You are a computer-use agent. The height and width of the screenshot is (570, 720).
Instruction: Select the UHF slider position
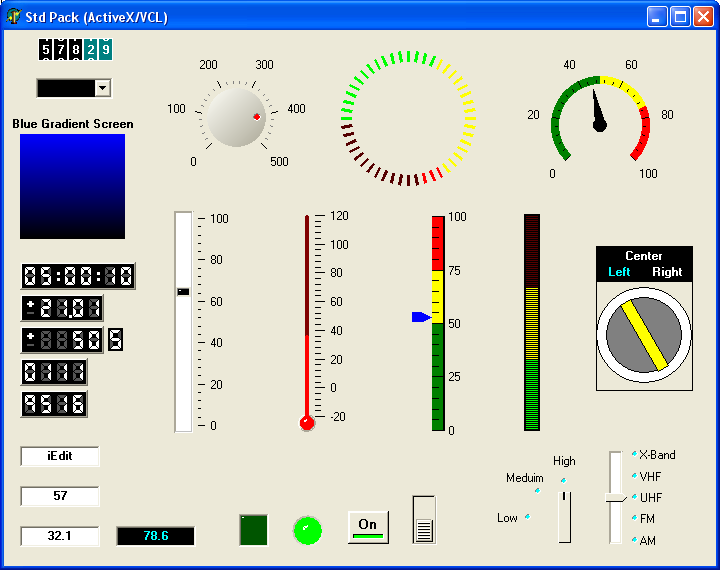tap(634, 497)
